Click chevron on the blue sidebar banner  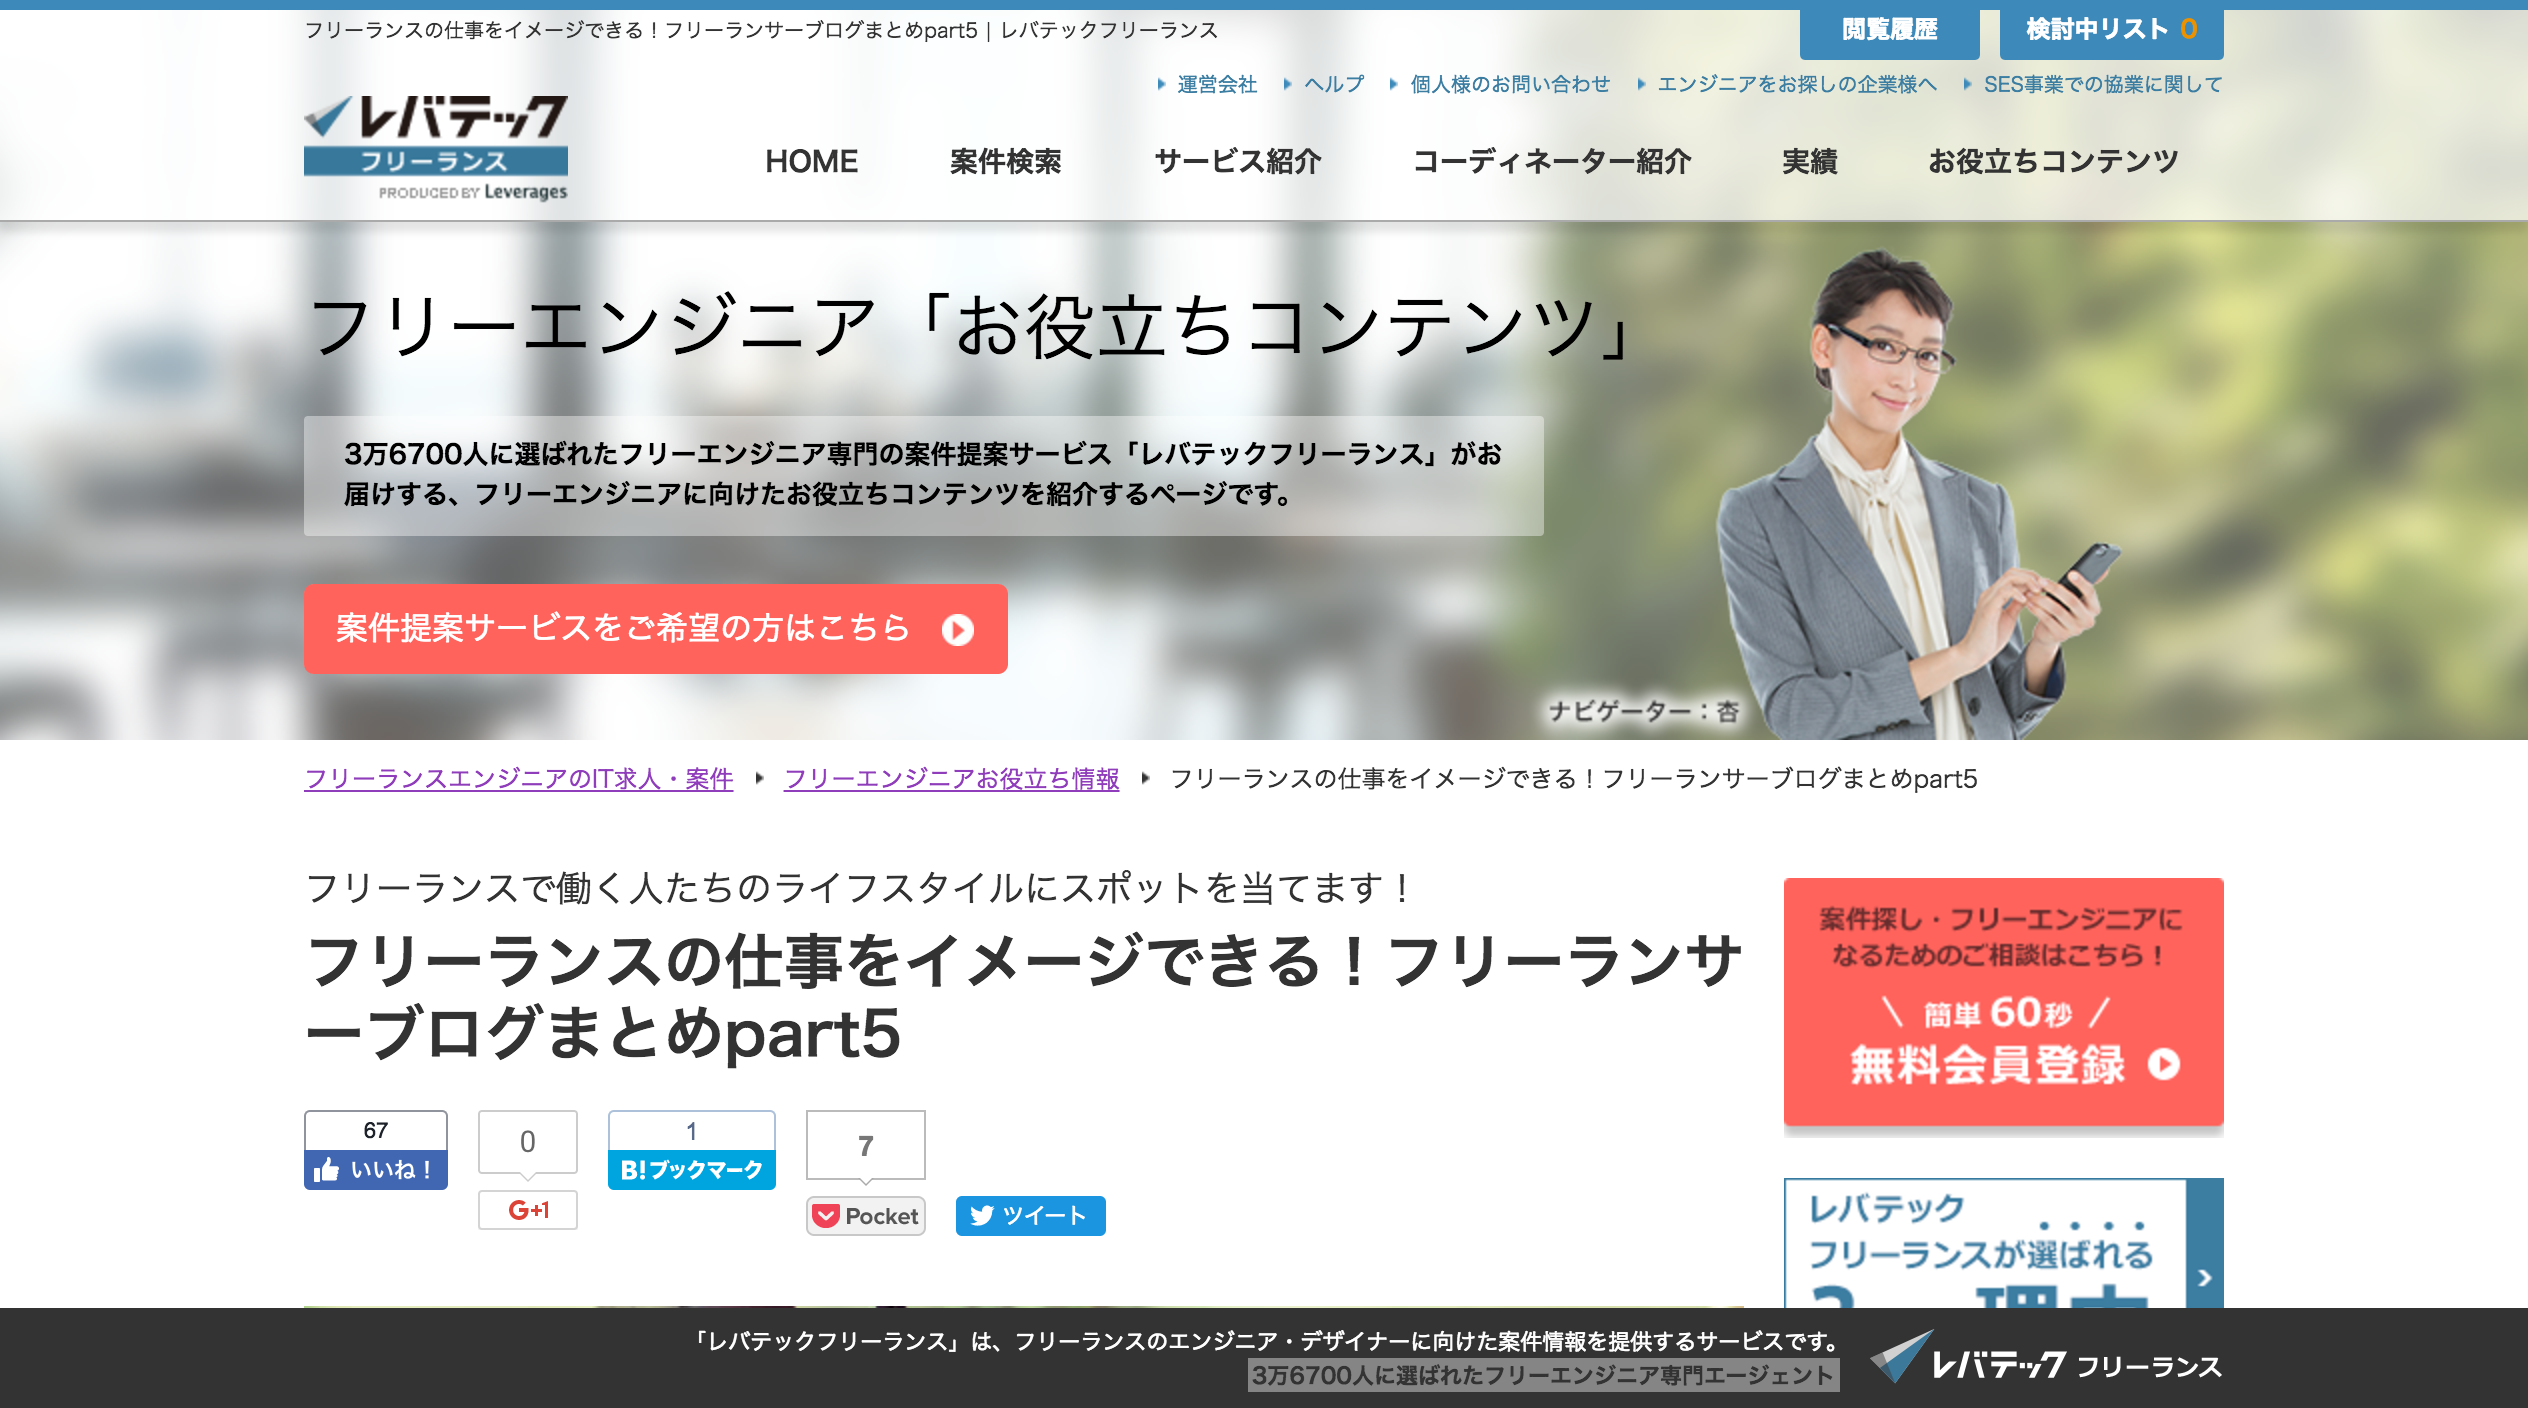[x=2205, y=1278]
